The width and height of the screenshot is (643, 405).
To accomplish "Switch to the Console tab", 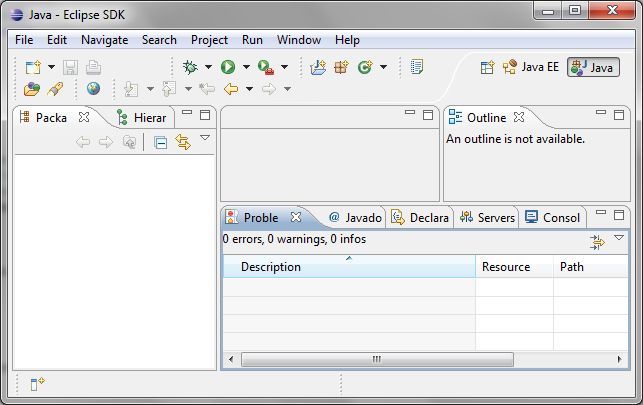I will (x=552, y=218).
